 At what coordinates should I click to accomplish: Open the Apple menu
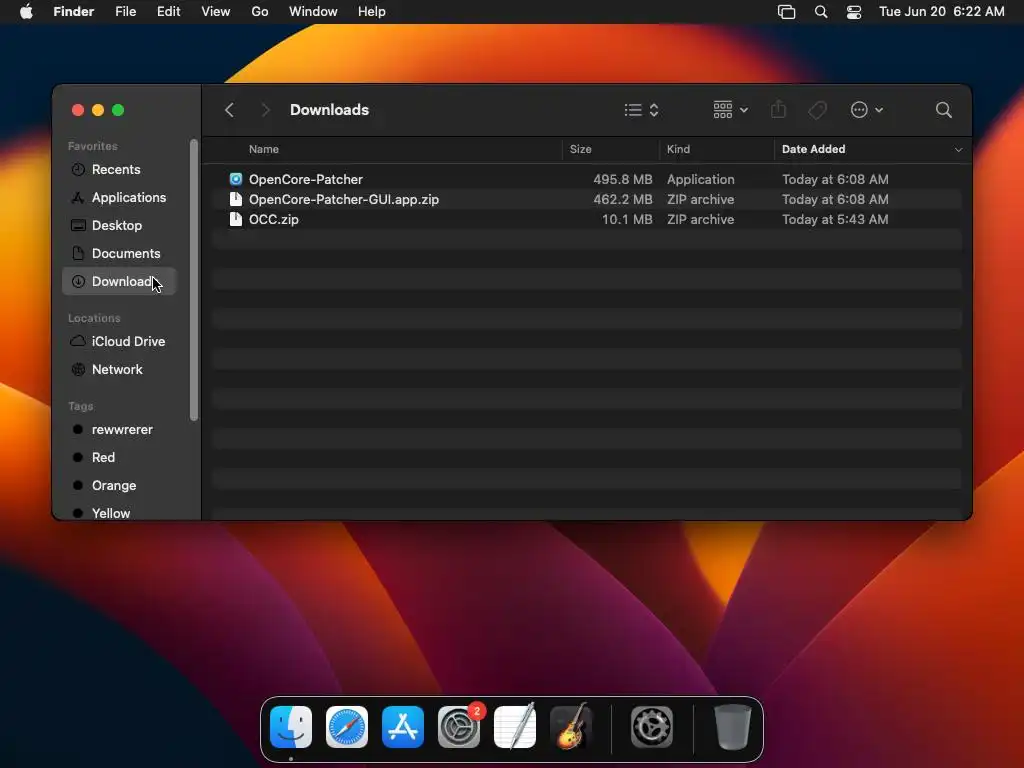(26, 12)
